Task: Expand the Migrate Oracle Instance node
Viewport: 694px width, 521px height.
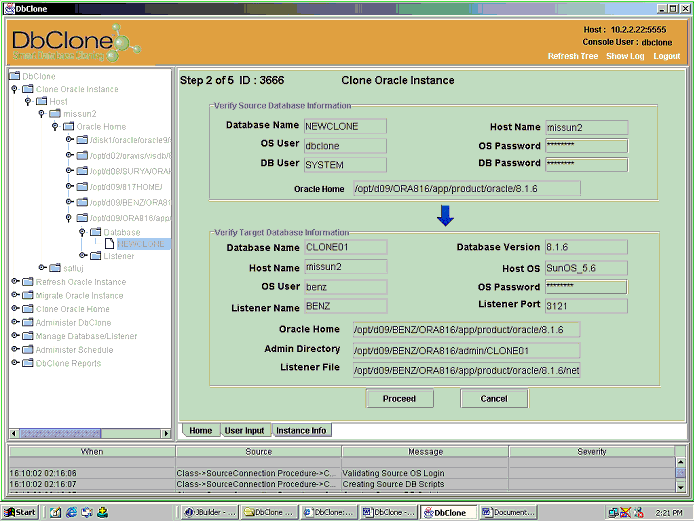Action: pyautogui.click(x=15, y=294)
